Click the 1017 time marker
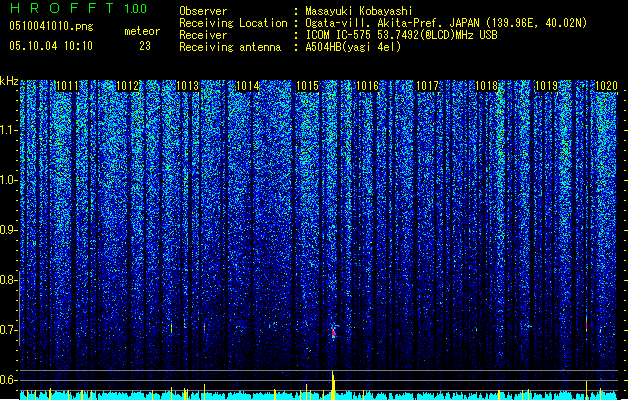This screenshot has width=629, height=400. pyautogui.click(x=427, y=86)
